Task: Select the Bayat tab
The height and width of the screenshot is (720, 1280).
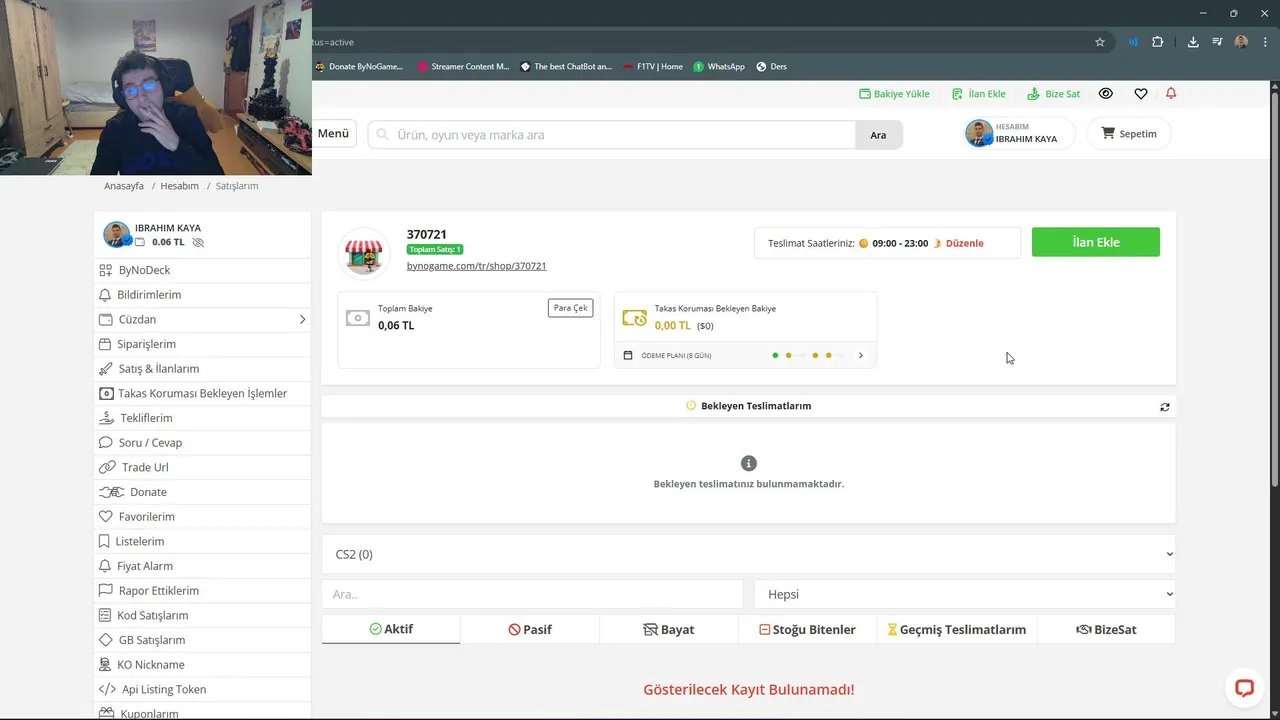Action: click(x=669, y=629)
